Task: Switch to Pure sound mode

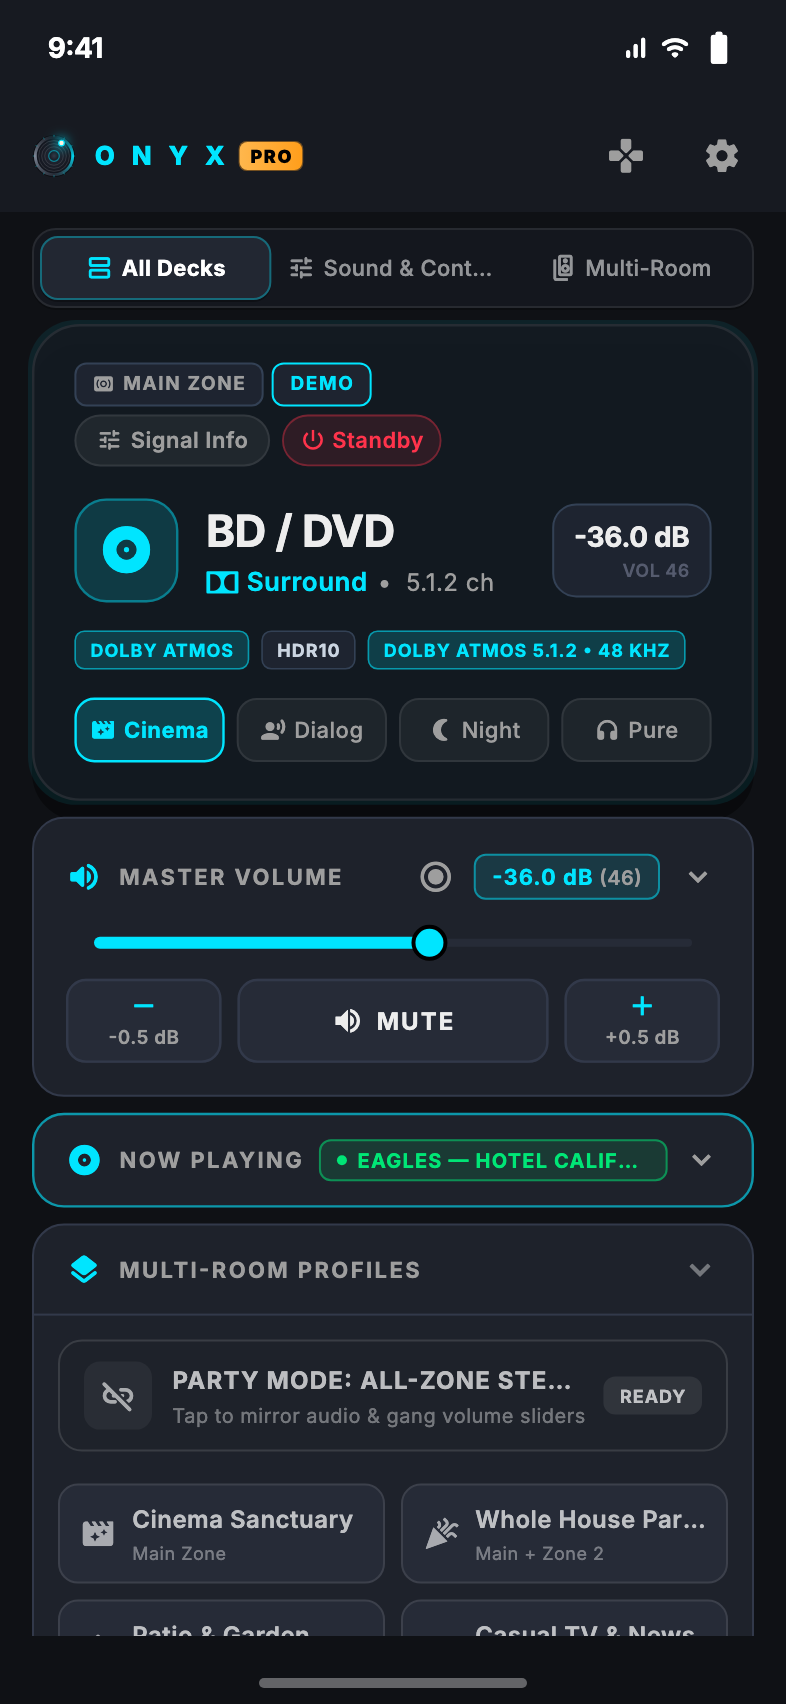Action: click(636, 730)
